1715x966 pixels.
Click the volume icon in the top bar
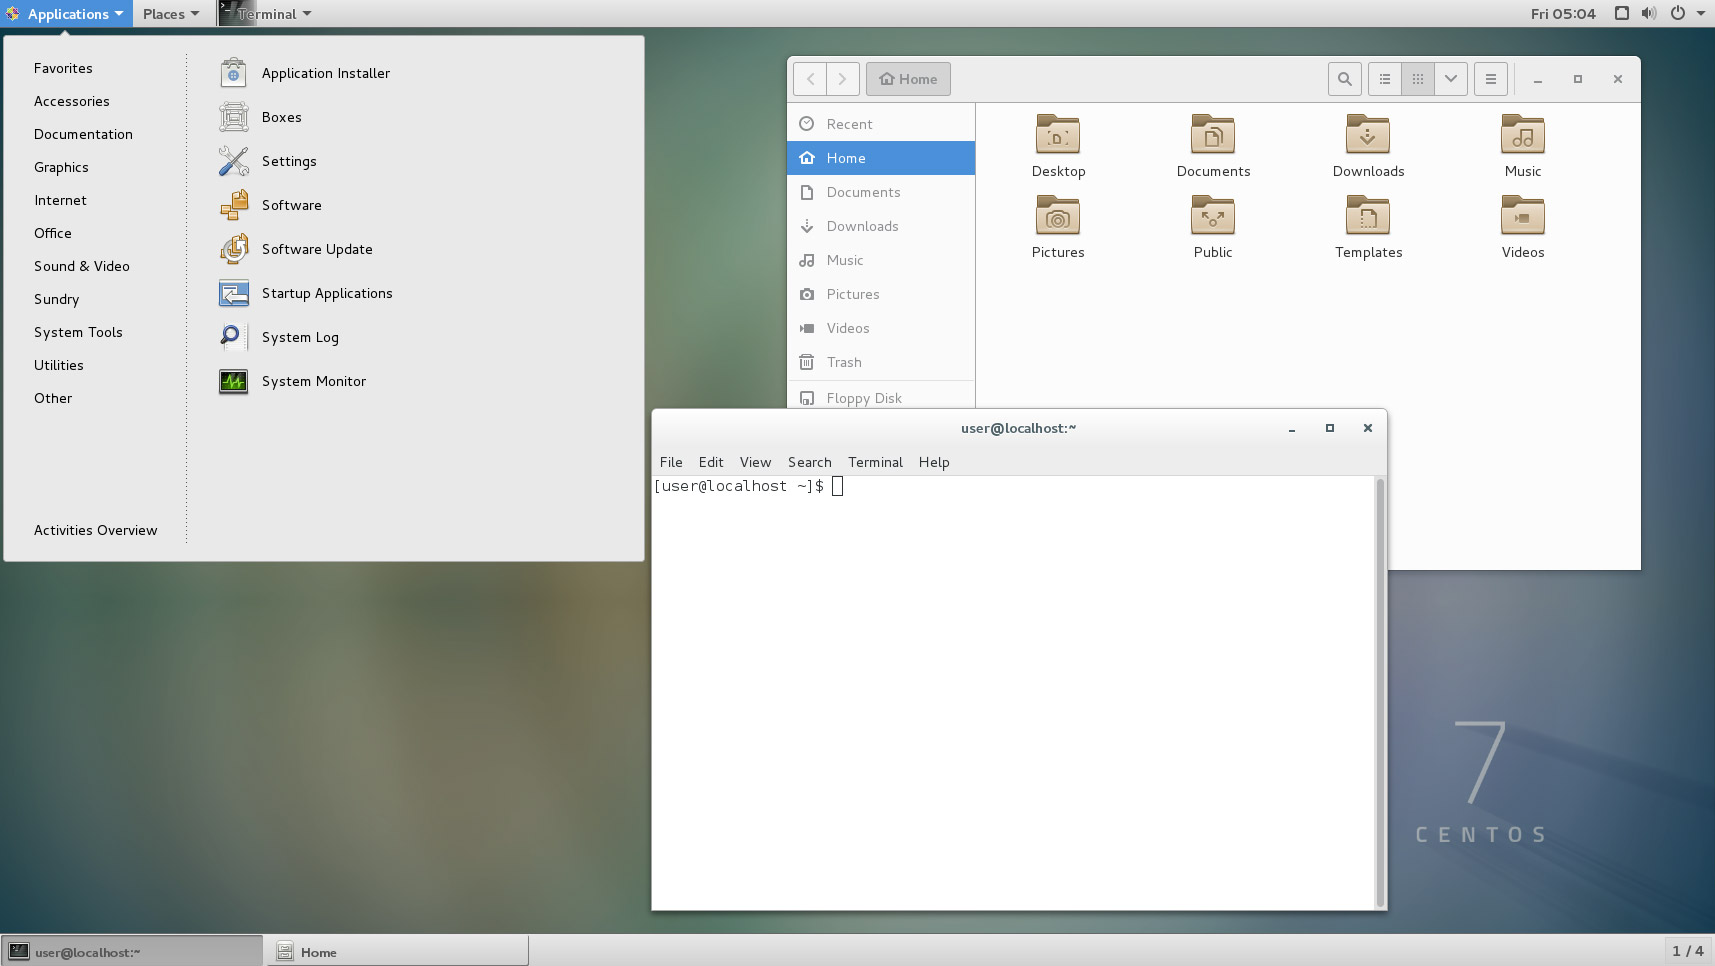click(x=1646, y=13)
